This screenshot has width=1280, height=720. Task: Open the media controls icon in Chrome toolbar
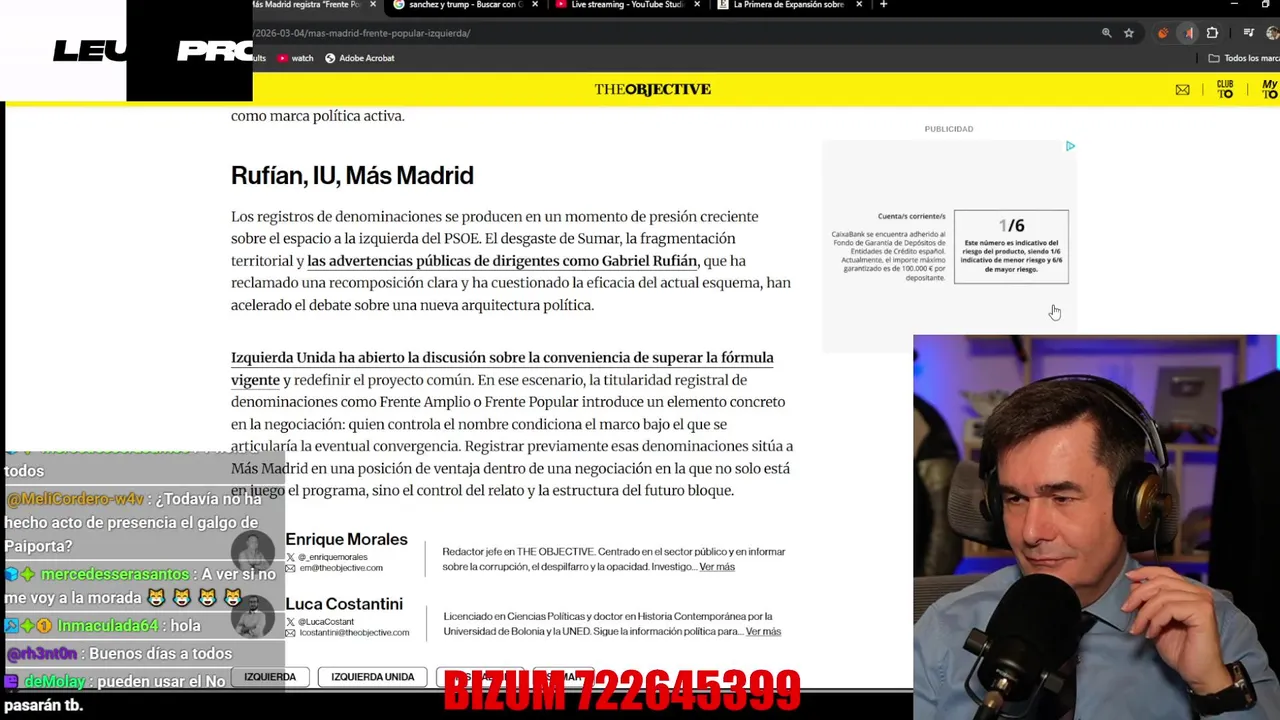click(1249, 33)
